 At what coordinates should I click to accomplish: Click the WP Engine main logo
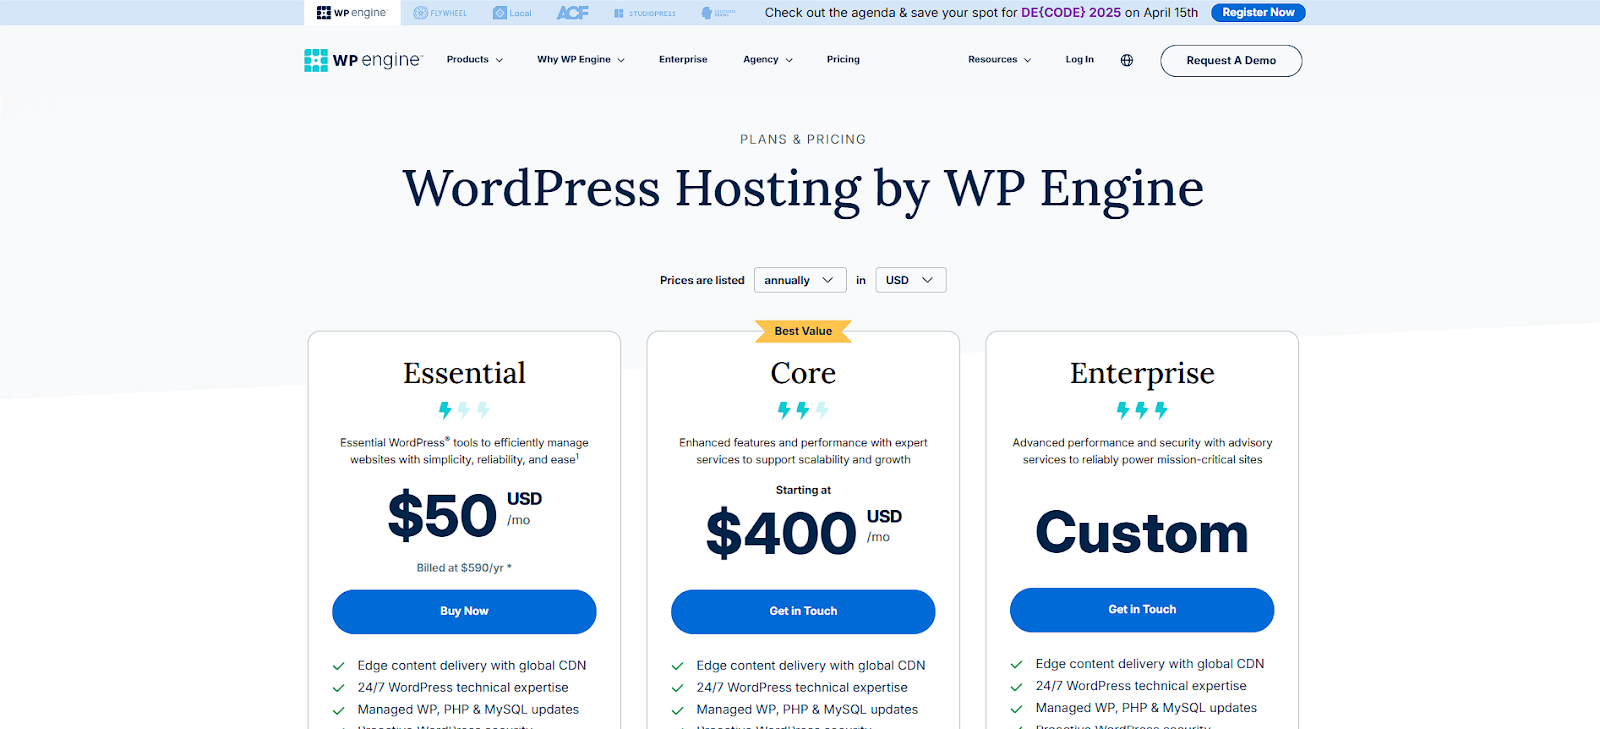pyautogui.click(x=364, y=60)
